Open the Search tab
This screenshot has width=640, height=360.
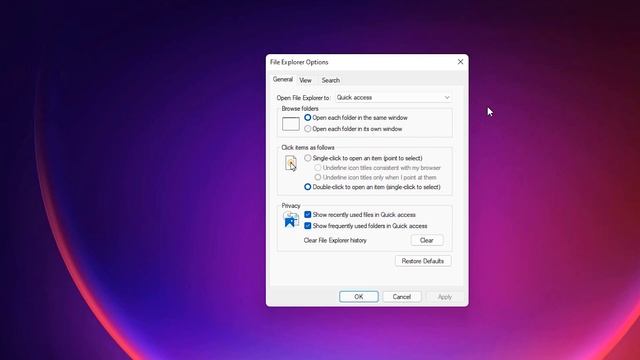[331, 80]
